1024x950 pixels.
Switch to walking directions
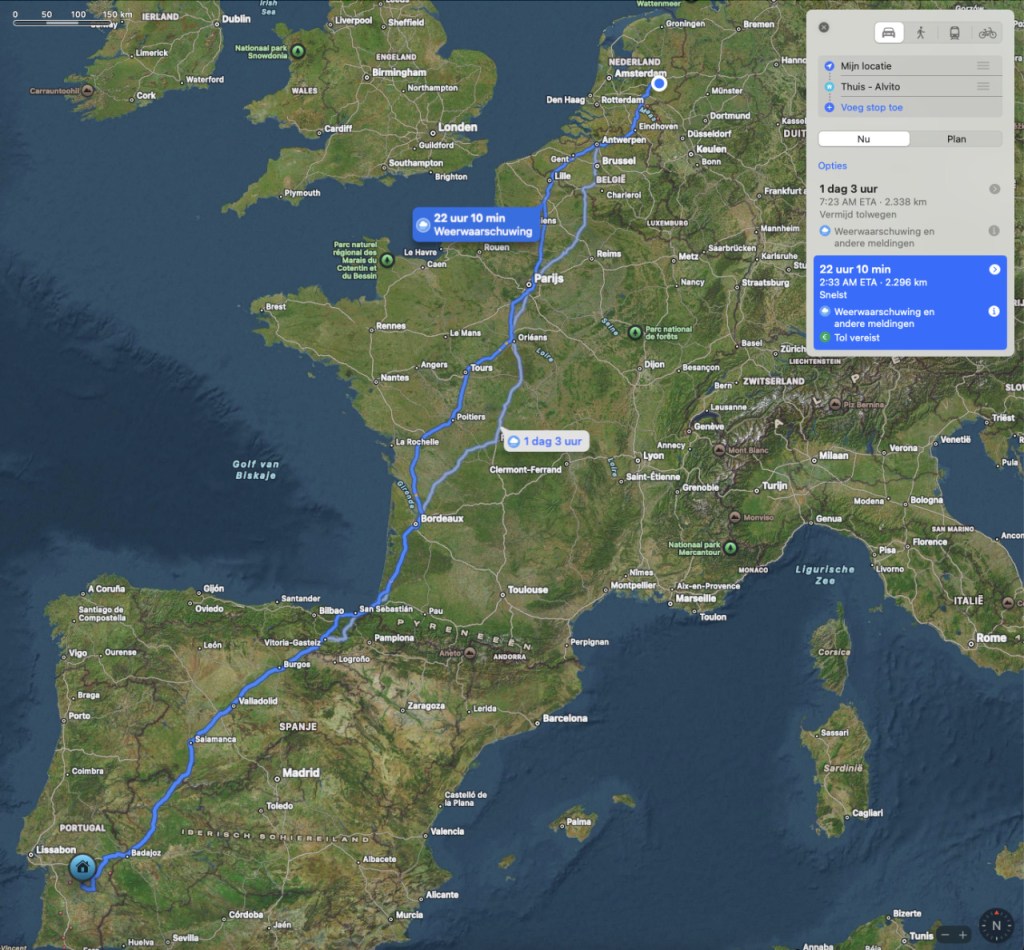(921, 32)
